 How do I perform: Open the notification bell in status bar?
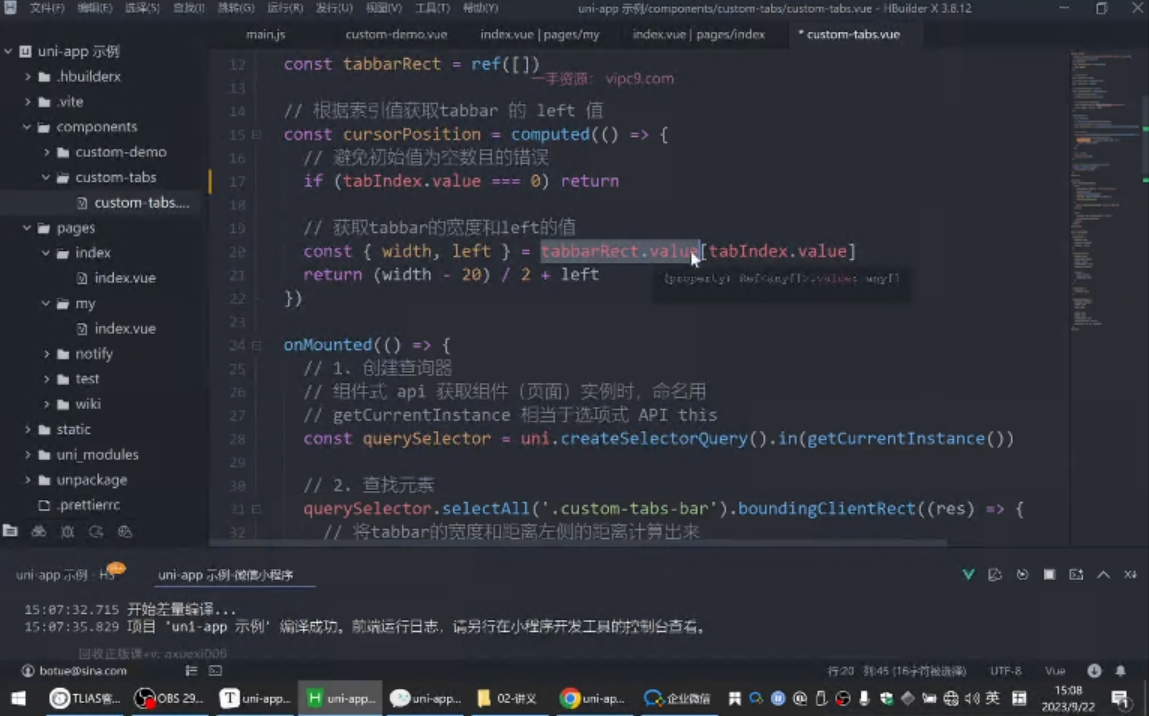point(1120,671)
